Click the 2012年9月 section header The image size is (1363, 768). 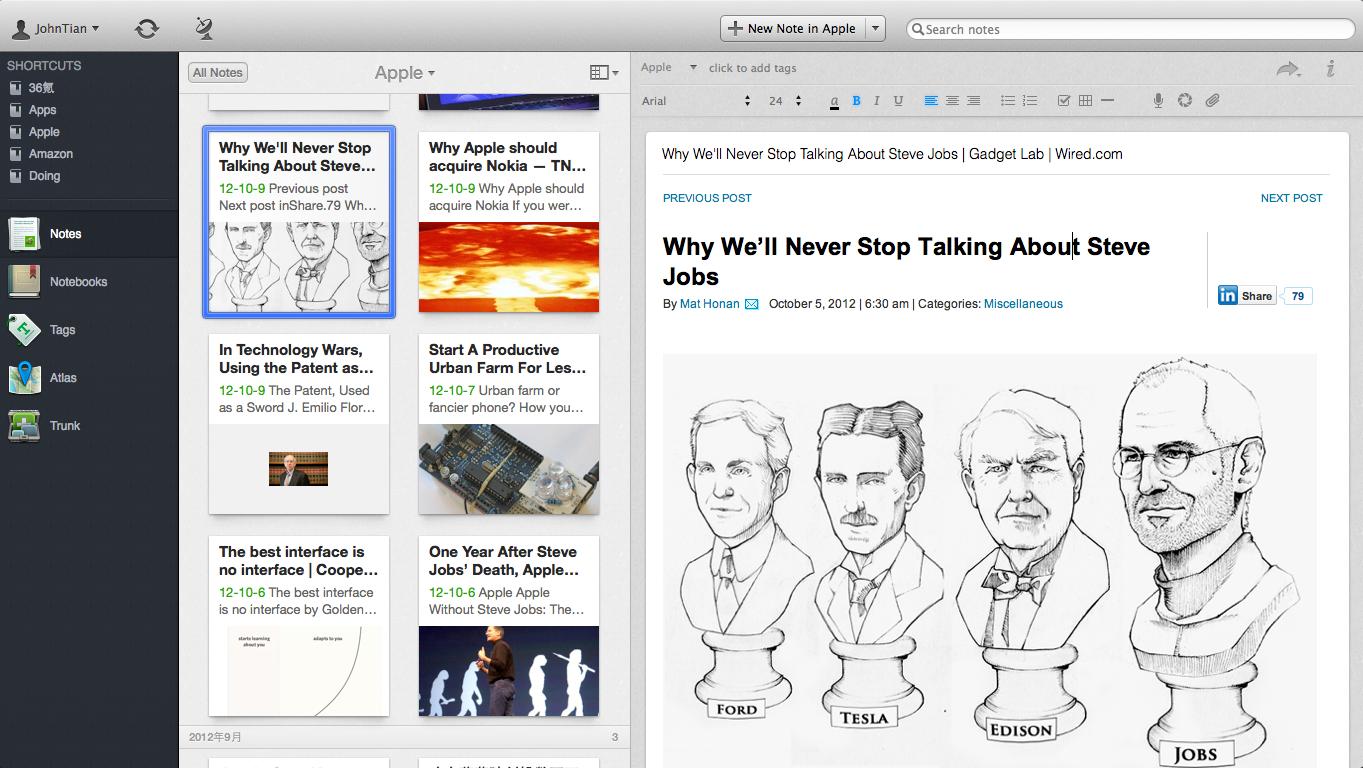click(404, 737)
